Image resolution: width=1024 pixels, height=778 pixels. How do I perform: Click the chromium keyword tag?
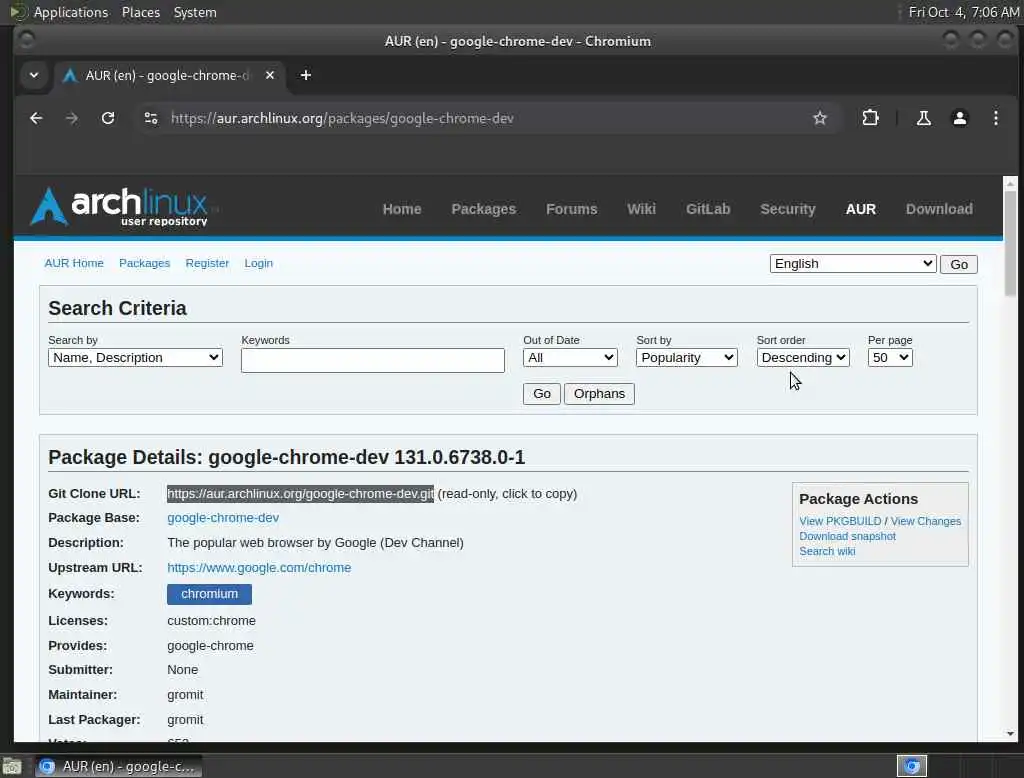(209, 593)
